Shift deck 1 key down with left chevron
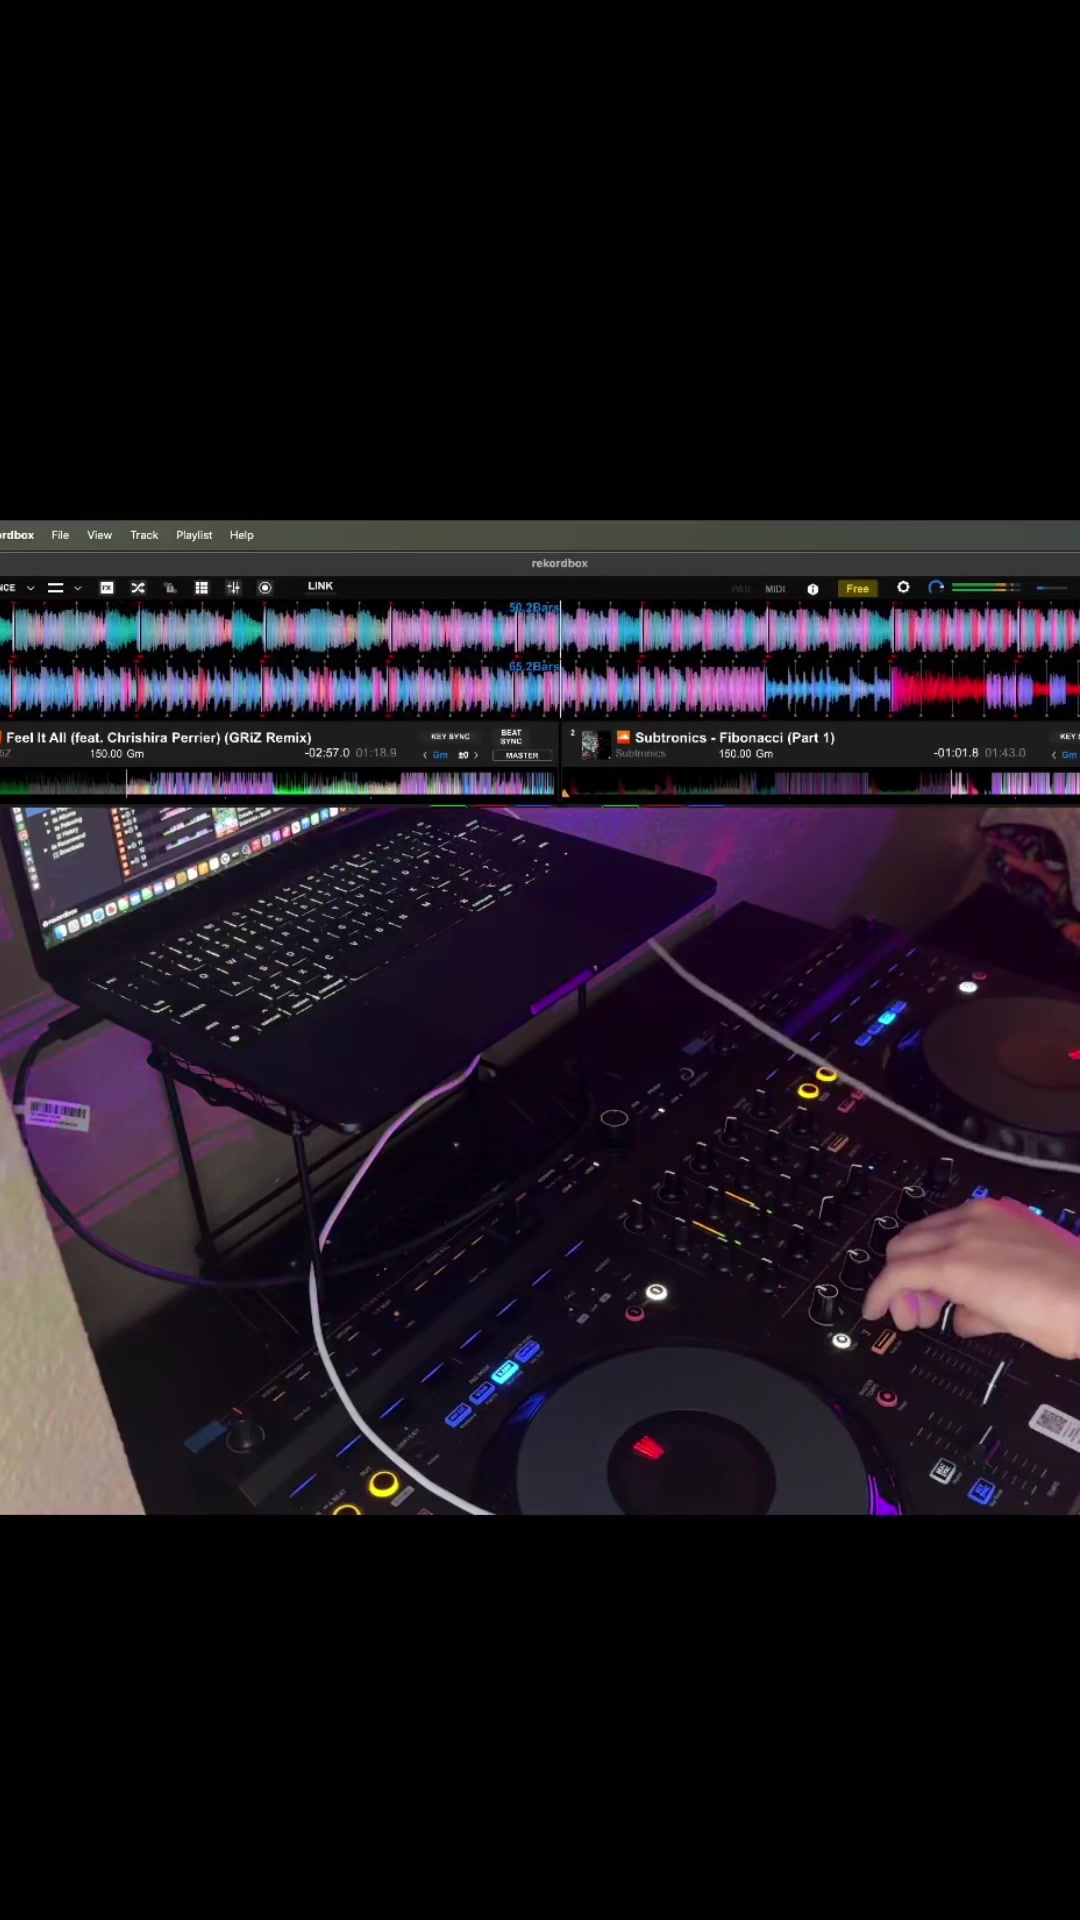Image resolution: width=1080 pixels, height=1920 pixels. click(x=425, y=755)
